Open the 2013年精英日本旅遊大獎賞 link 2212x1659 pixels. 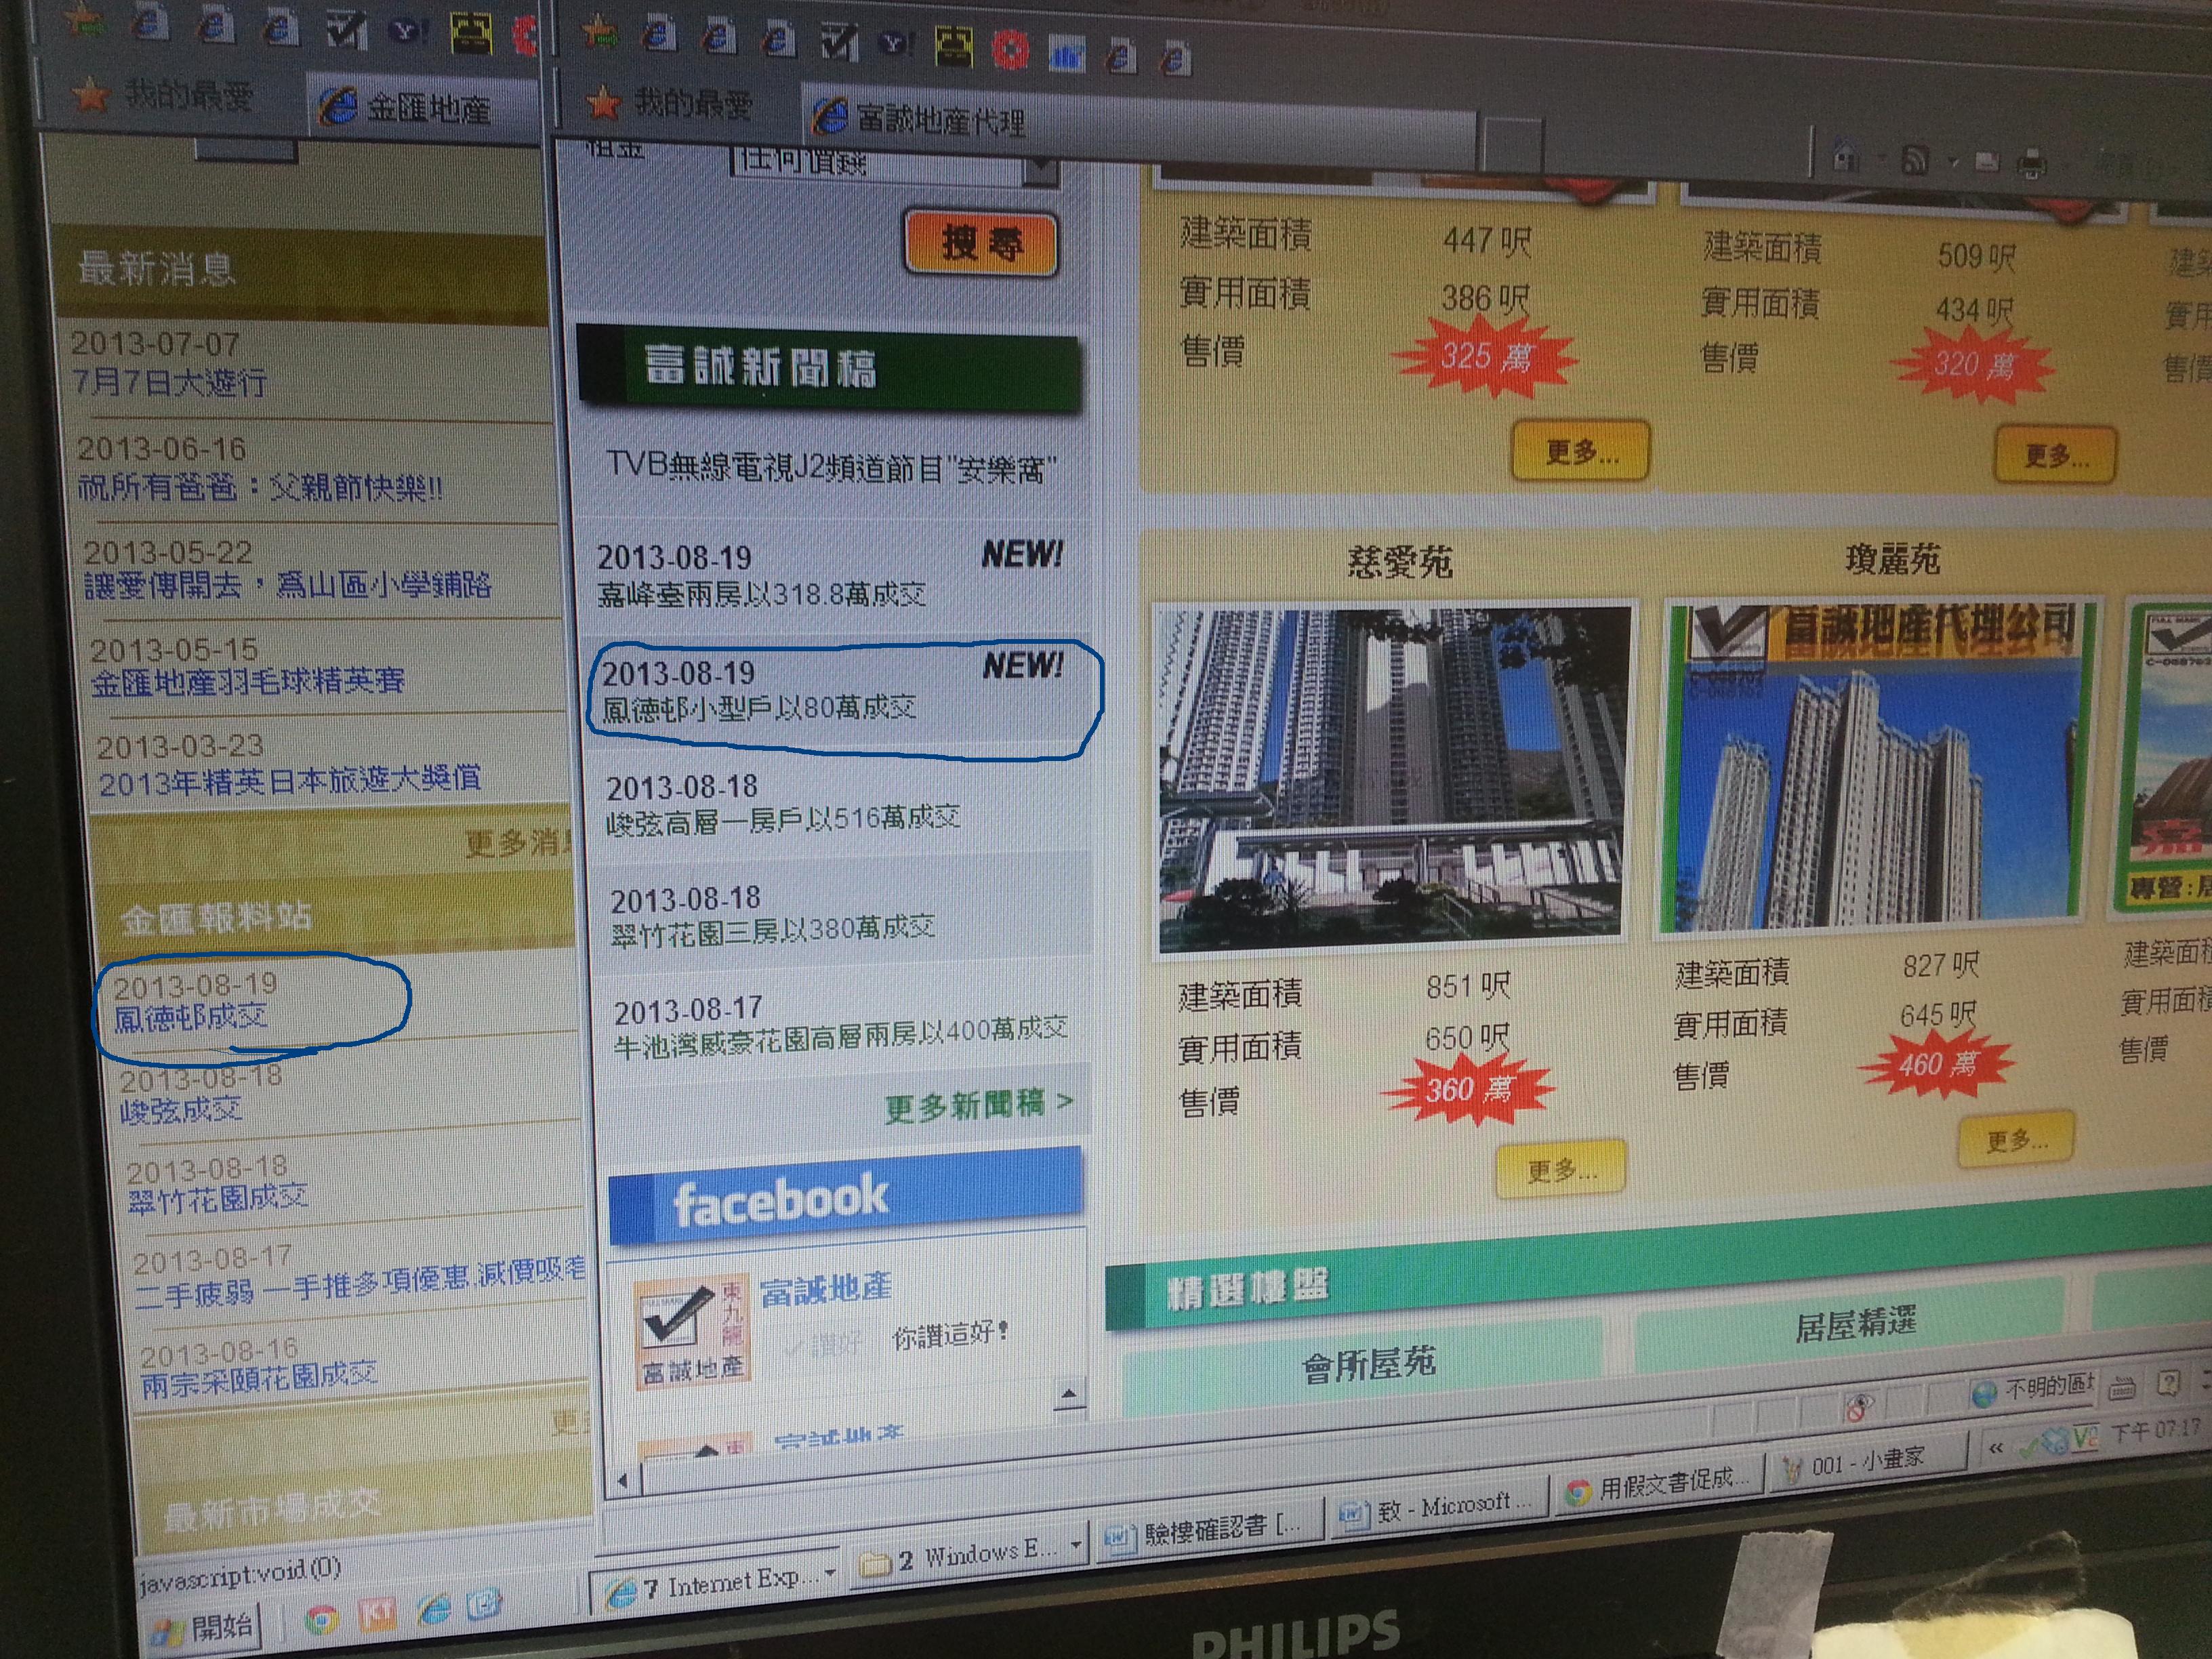point(290,780)
